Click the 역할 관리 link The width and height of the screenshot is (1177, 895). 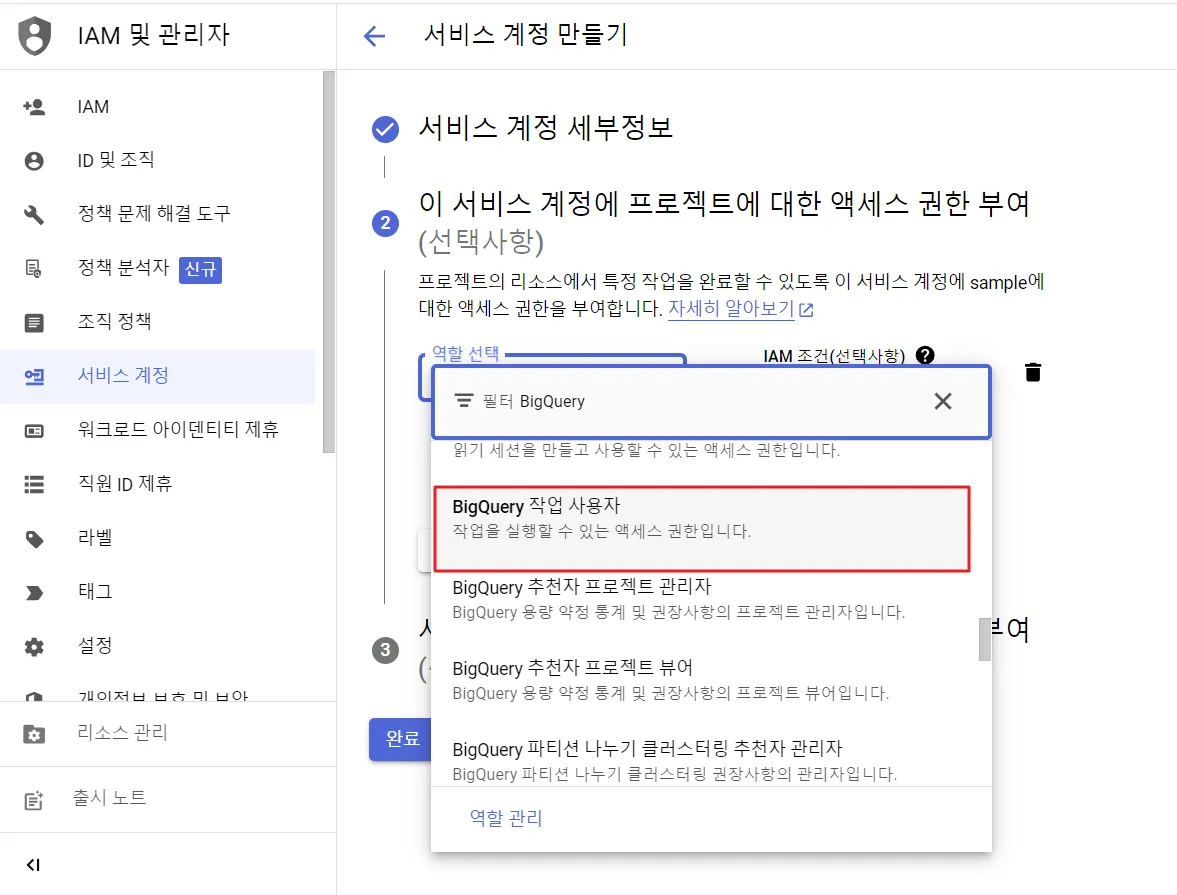[506, 818]
